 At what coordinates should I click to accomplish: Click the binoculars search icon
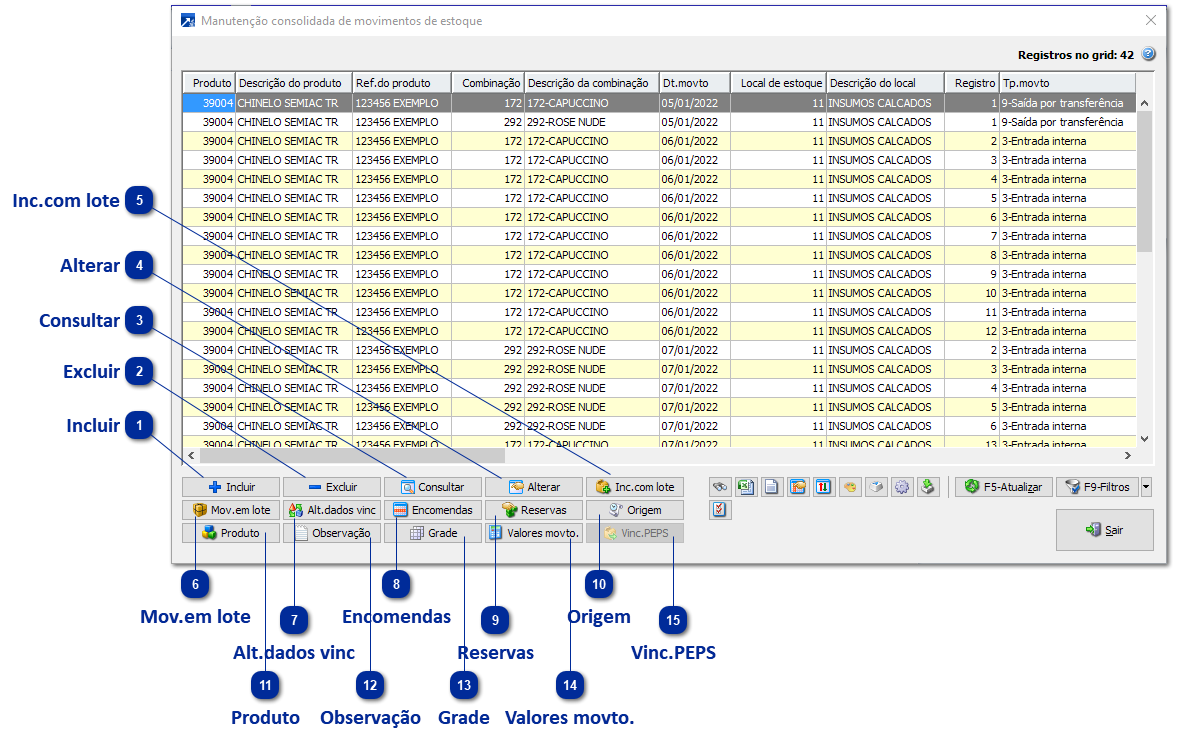click(720, 487)
